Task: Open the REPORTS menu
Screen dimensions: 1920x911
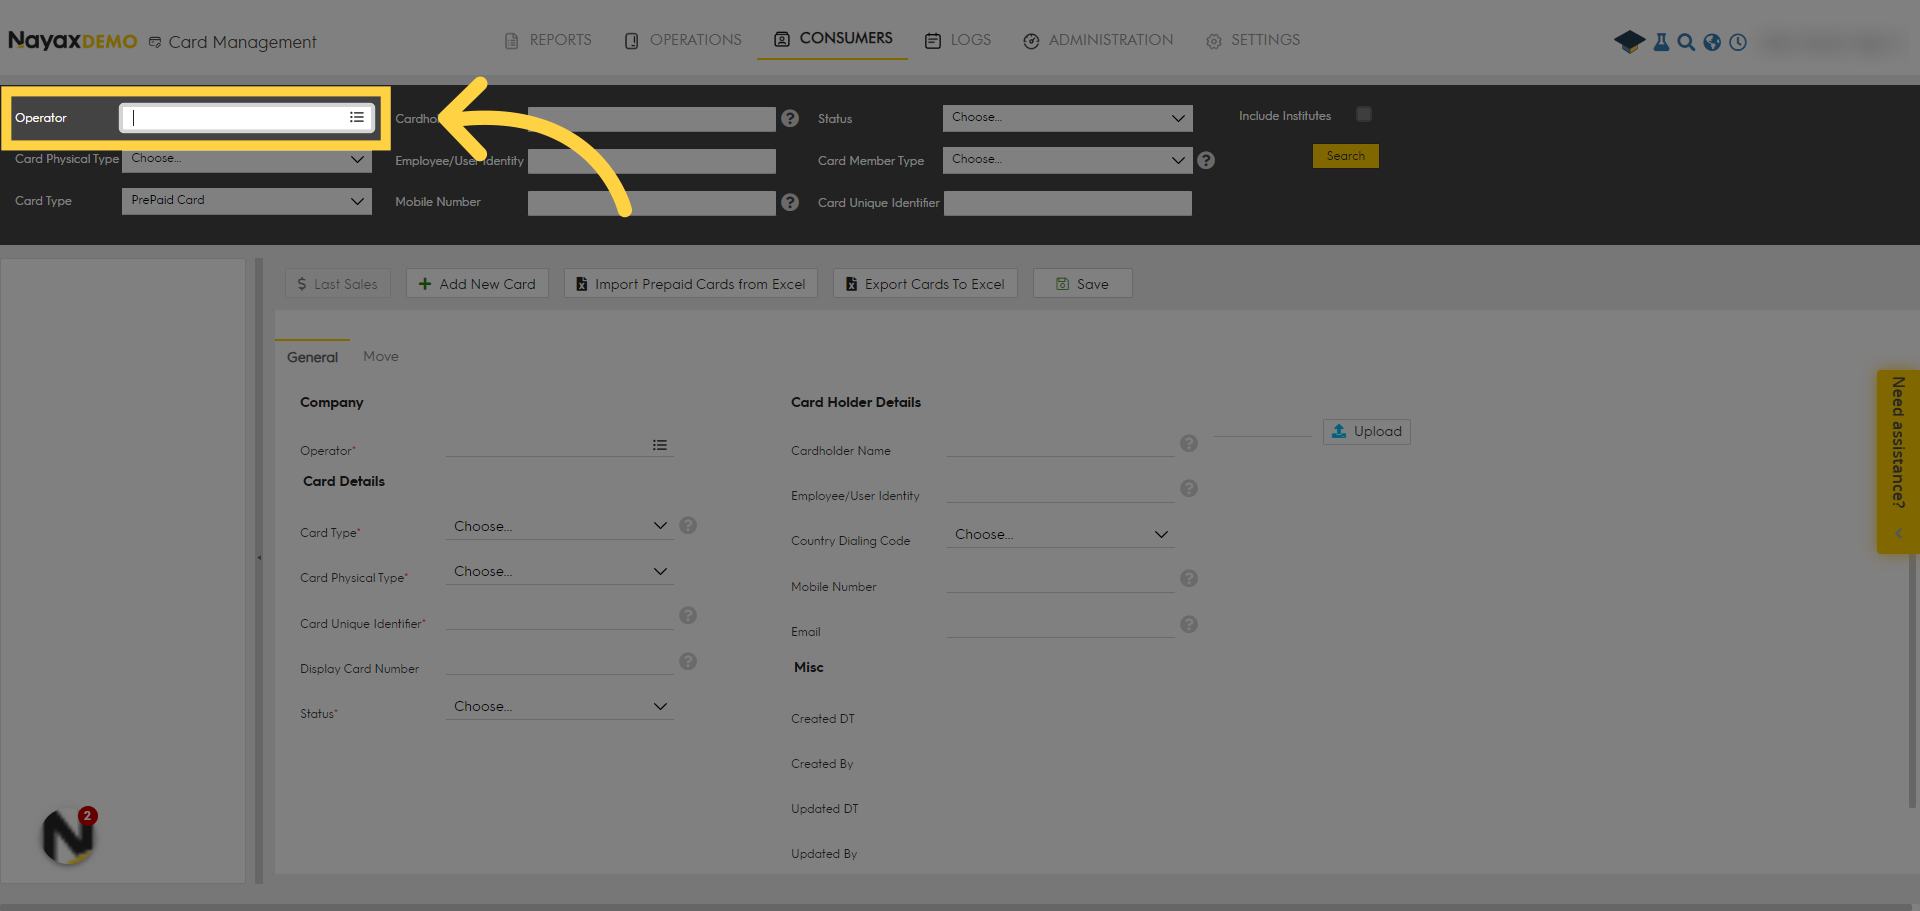Action: tap(548, 40)
